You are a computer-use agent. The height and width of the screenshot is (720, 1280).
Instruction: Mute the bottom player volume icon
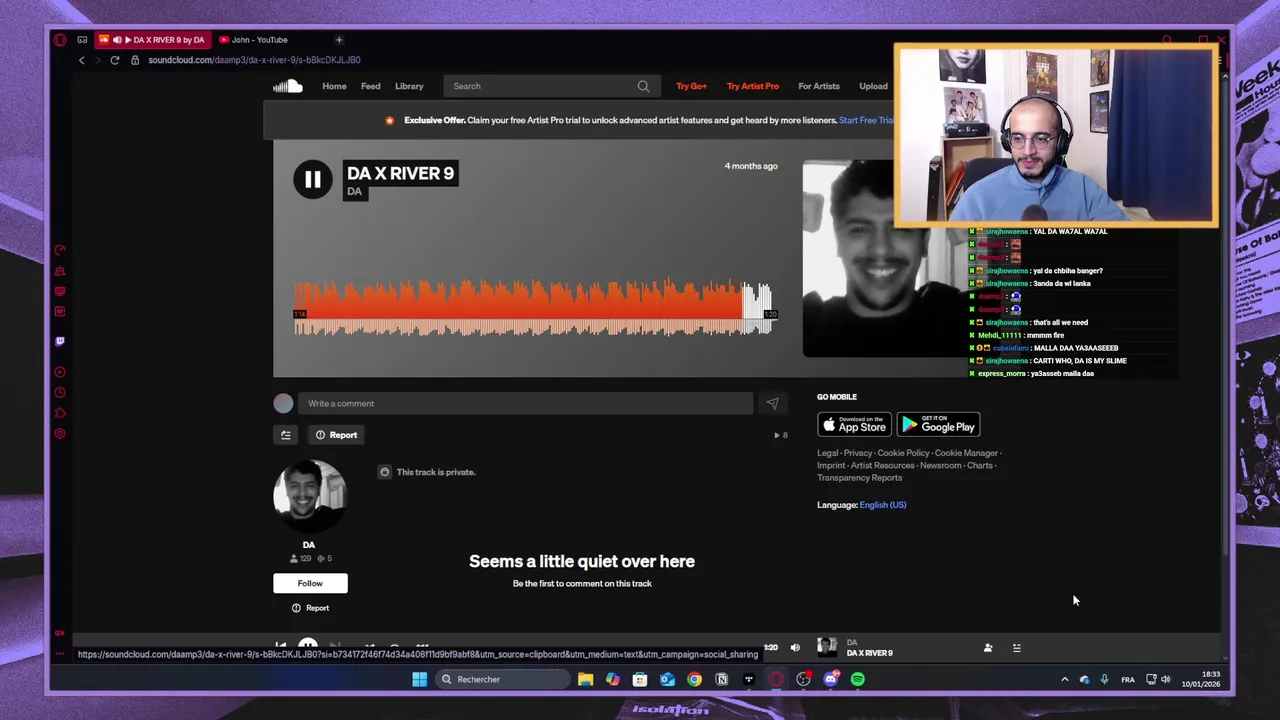795,648
